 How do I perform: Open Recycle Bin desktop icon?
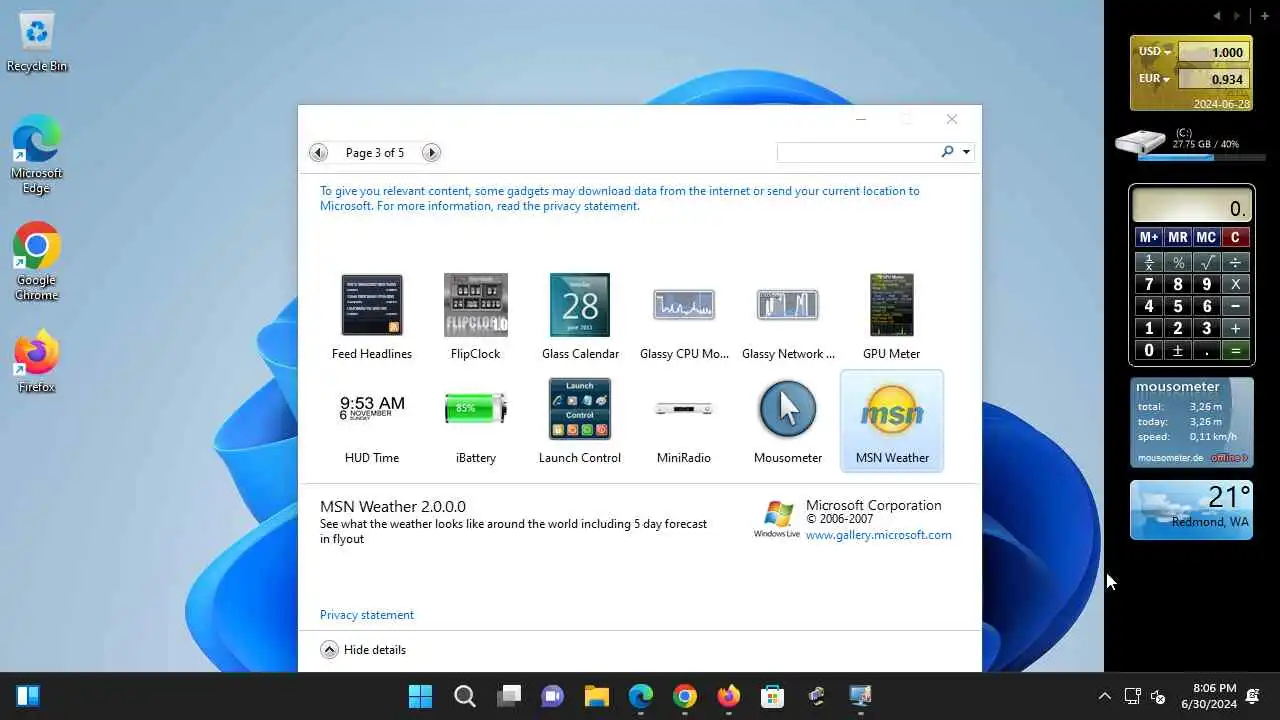[37, 42]
